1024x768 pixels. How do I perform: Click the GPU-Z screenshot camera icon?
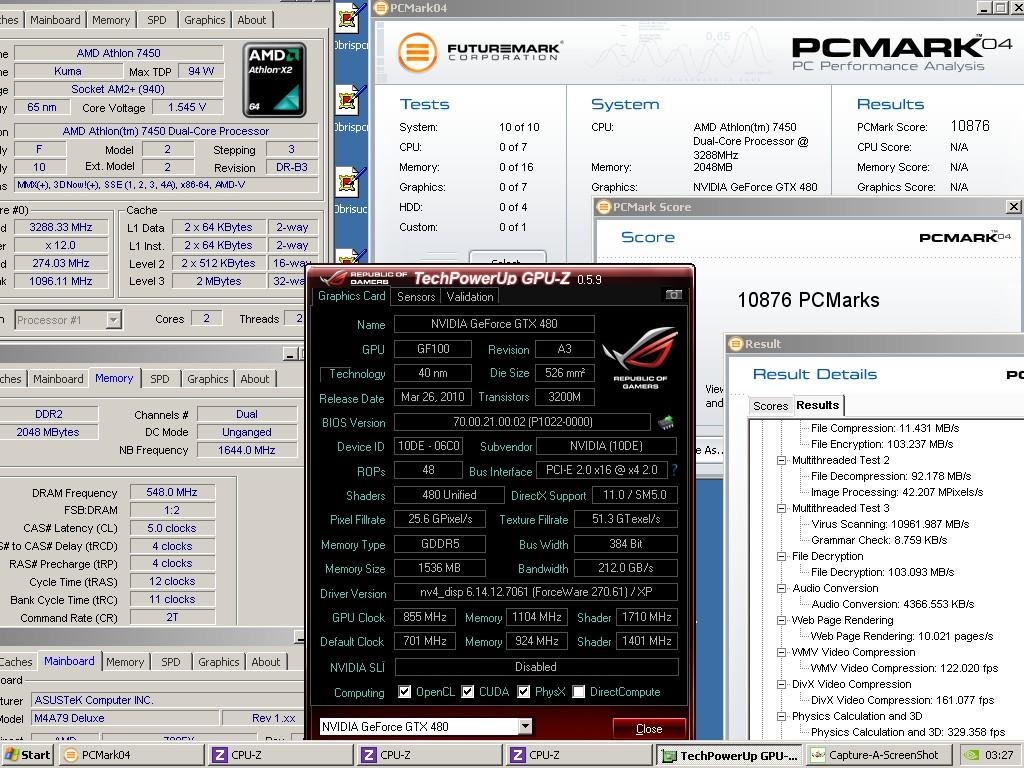point(673,295)
